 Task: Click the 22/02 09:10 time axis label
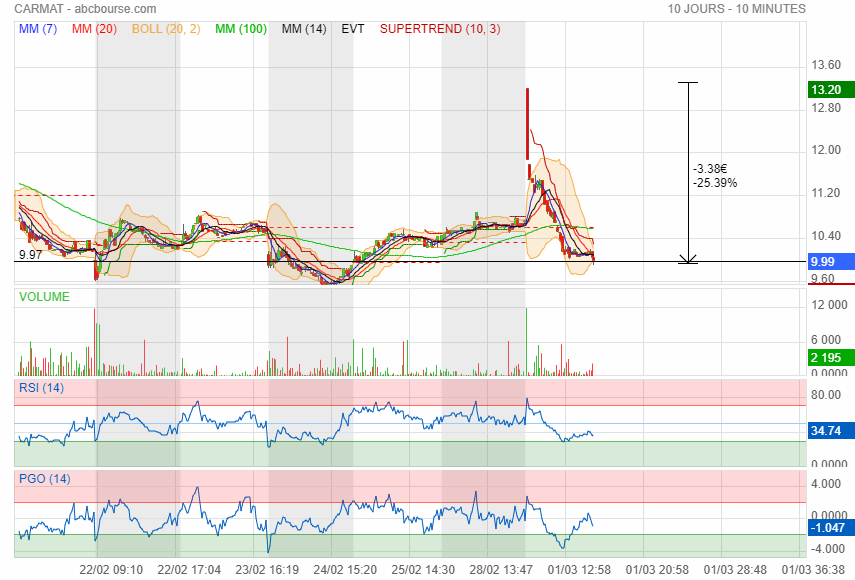[x=111, y=570]
